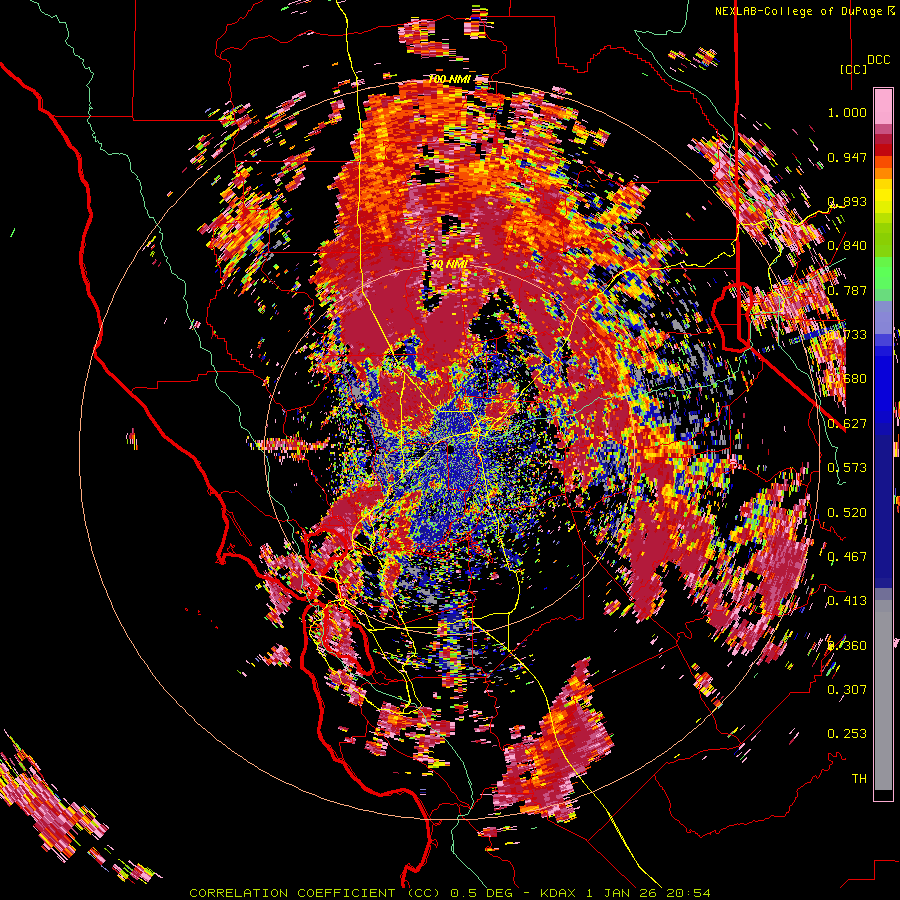Pick the light pink top color bar segment

point(883,106)
